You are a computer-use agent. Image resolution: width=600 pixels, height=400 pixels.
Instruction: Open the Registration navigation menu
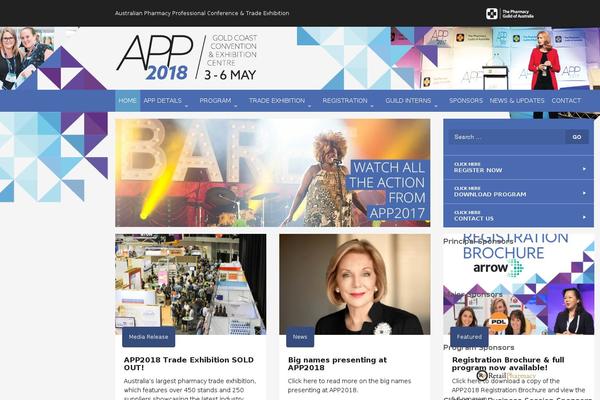pos(347,101)
